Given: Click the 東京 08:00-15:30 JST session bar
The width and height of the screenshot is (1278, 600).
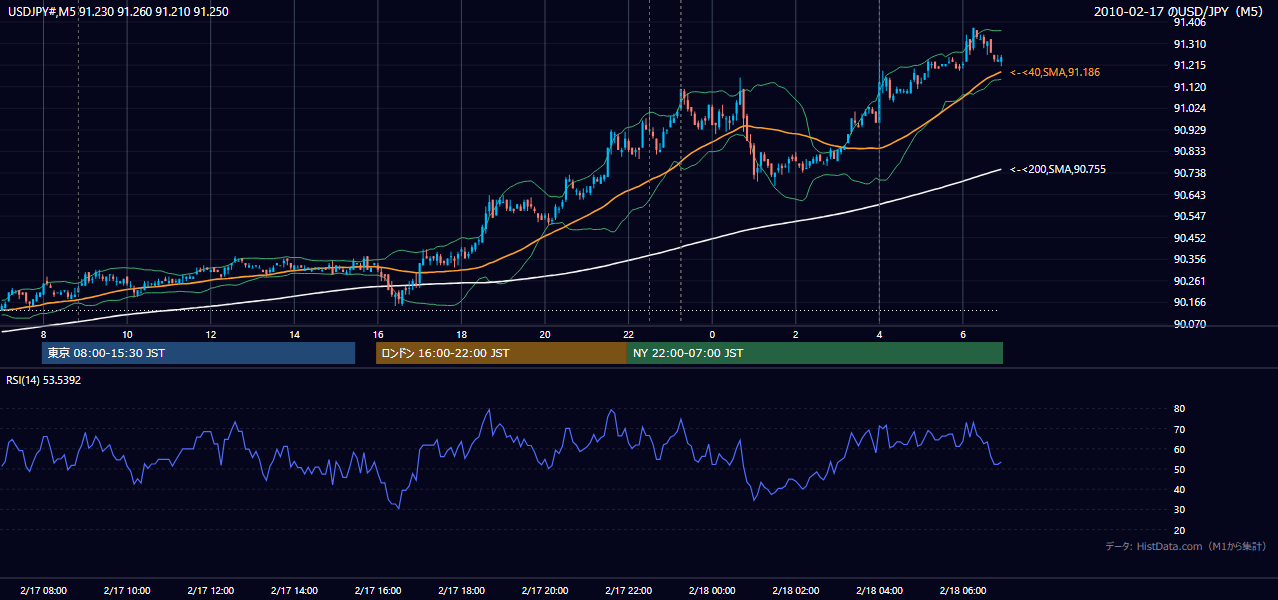Looking at the screenshot, I should (198, 353).
